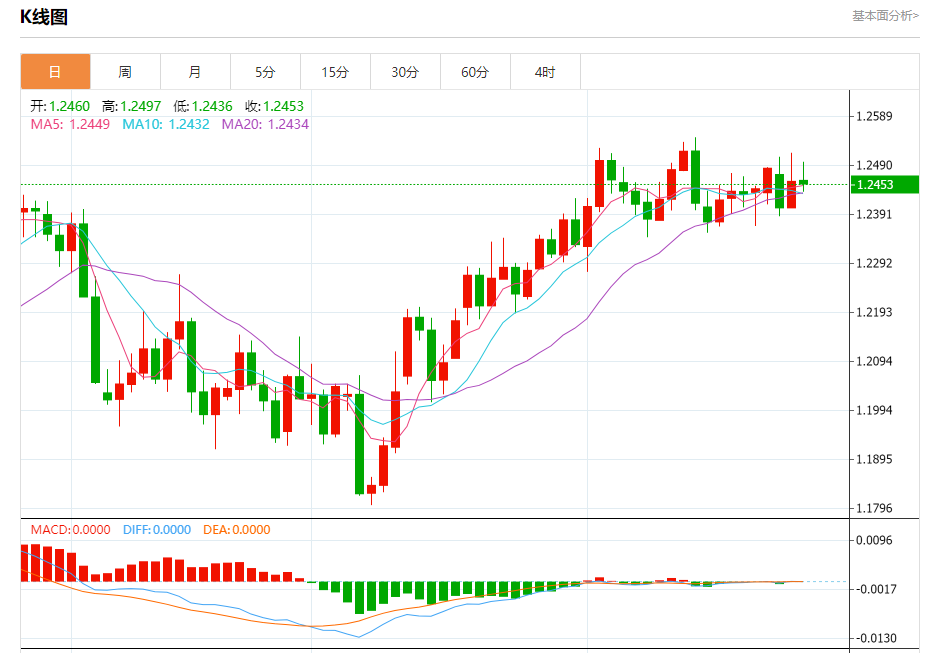This screenshot has height=653, width=931.
Task: Click the 1.2391 price axis label
Action: pos(874,214)
